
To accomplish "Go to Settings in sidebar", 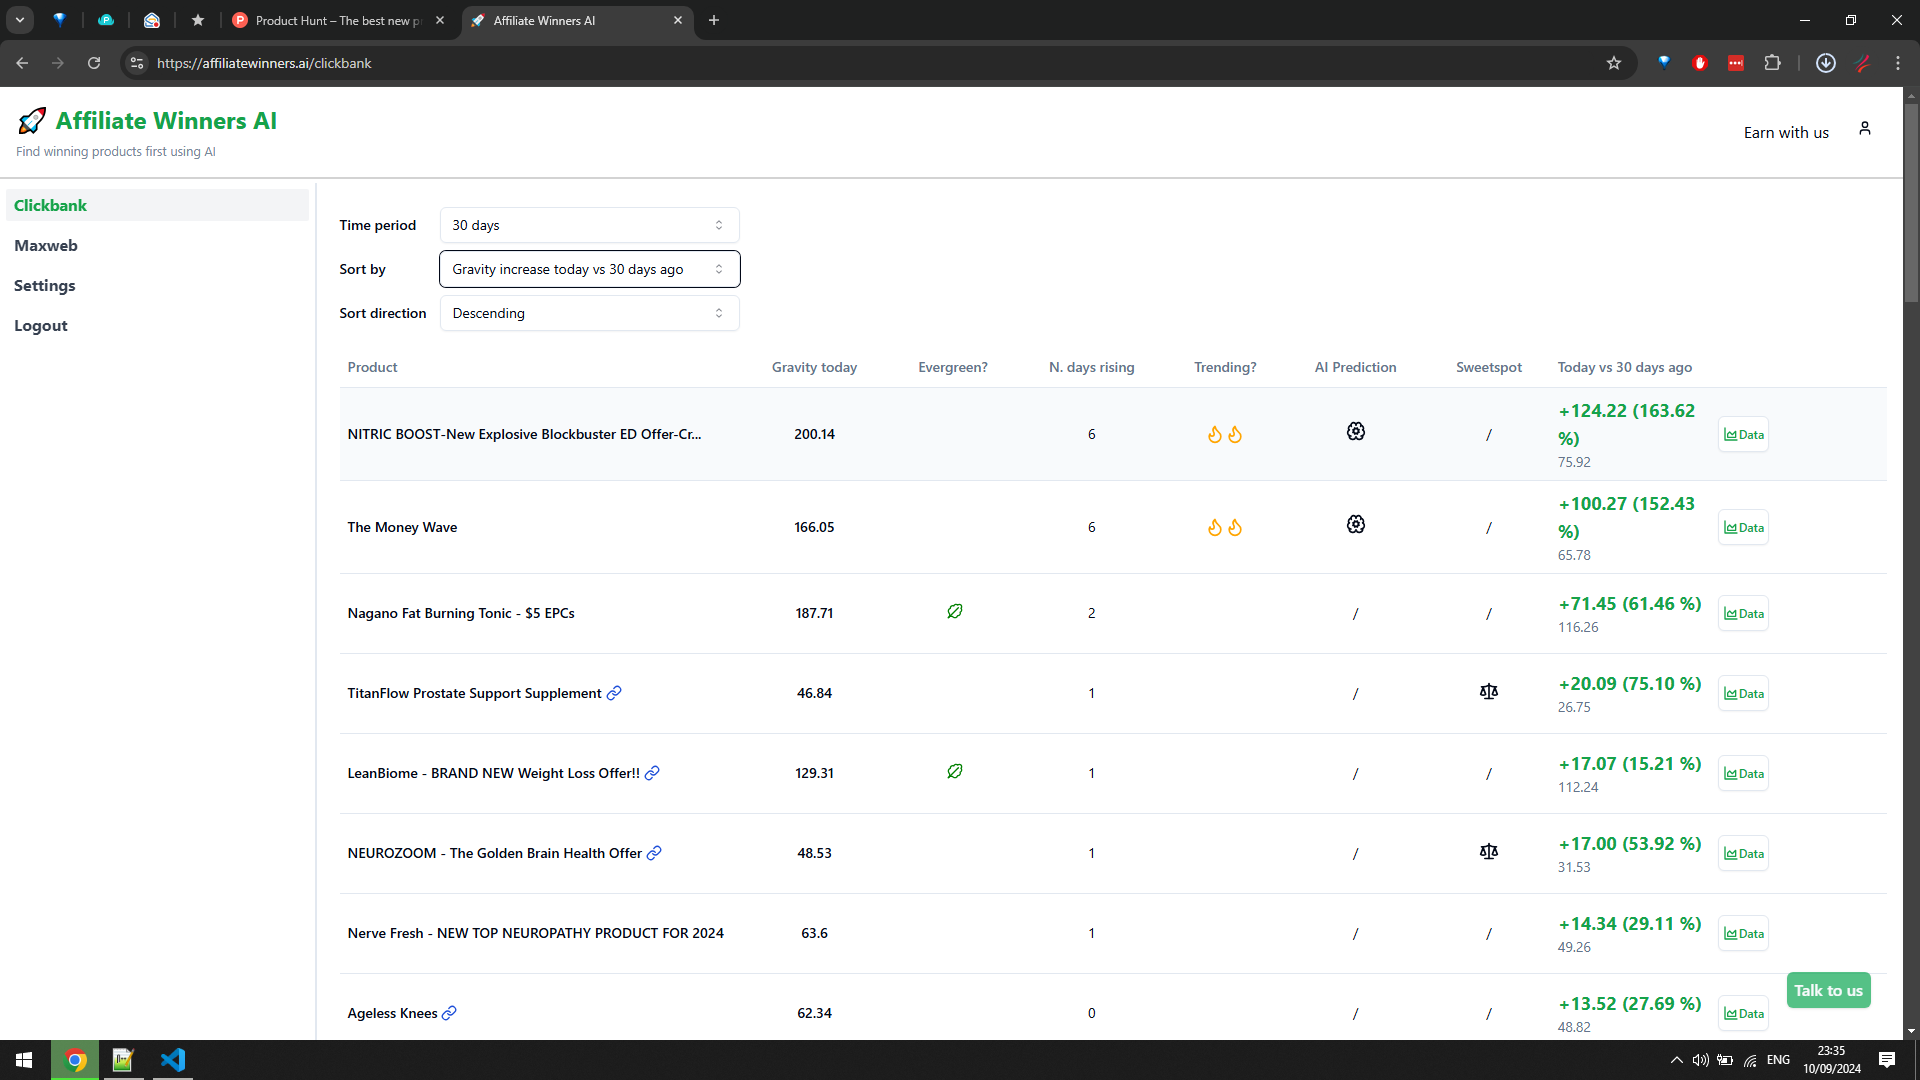I will [45, 286].
